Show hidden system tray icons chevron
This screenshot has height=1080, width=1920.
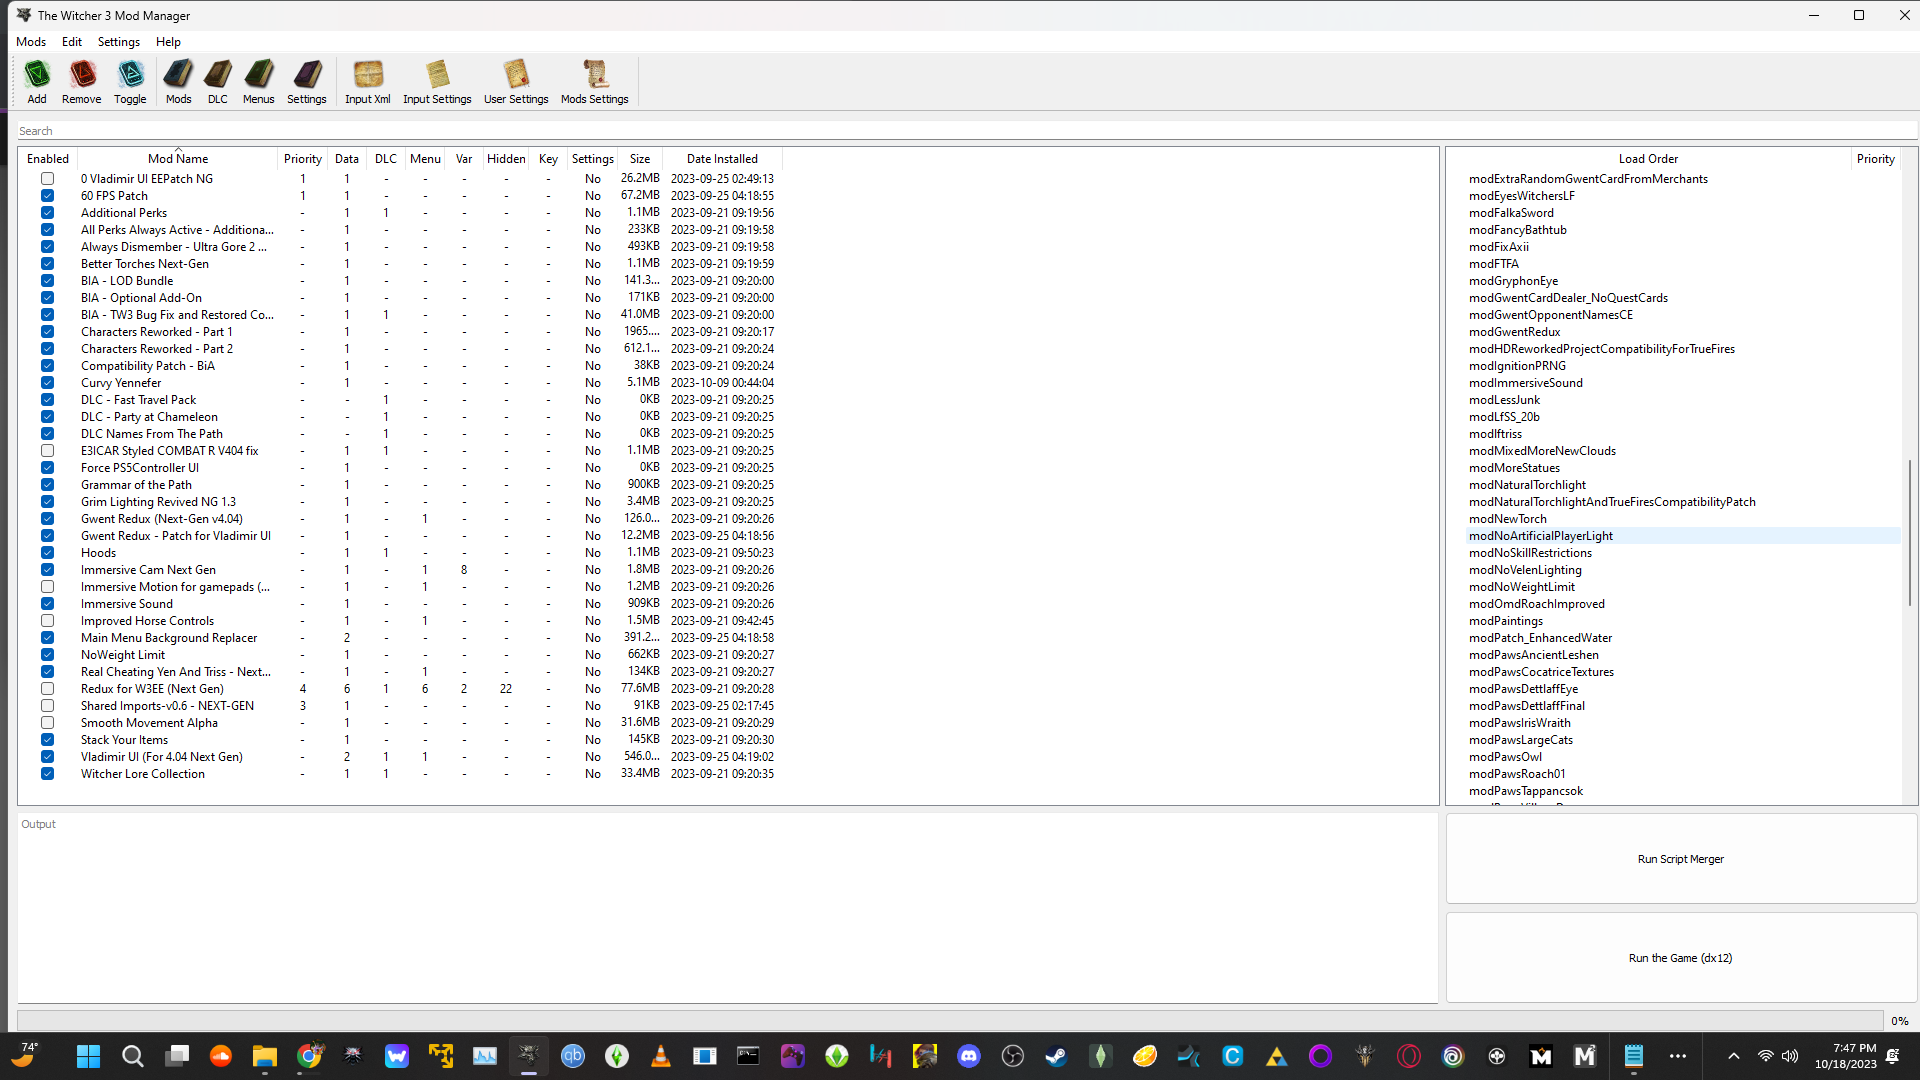[1733, 1056]
